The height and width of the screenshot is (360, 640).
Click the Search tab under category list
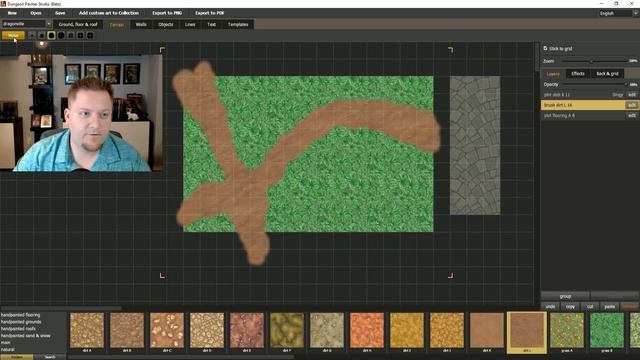(50, 357)
